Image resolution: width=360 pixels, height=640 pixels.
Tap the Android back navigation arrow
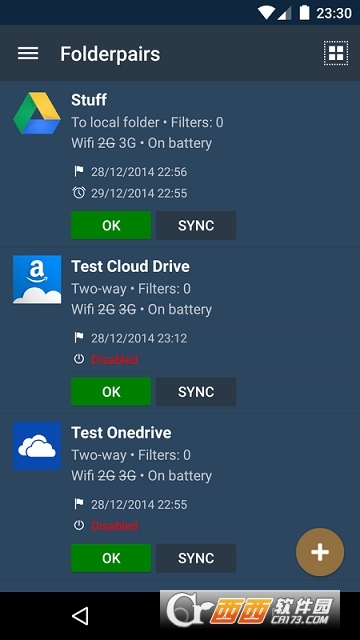coord(80,616)
